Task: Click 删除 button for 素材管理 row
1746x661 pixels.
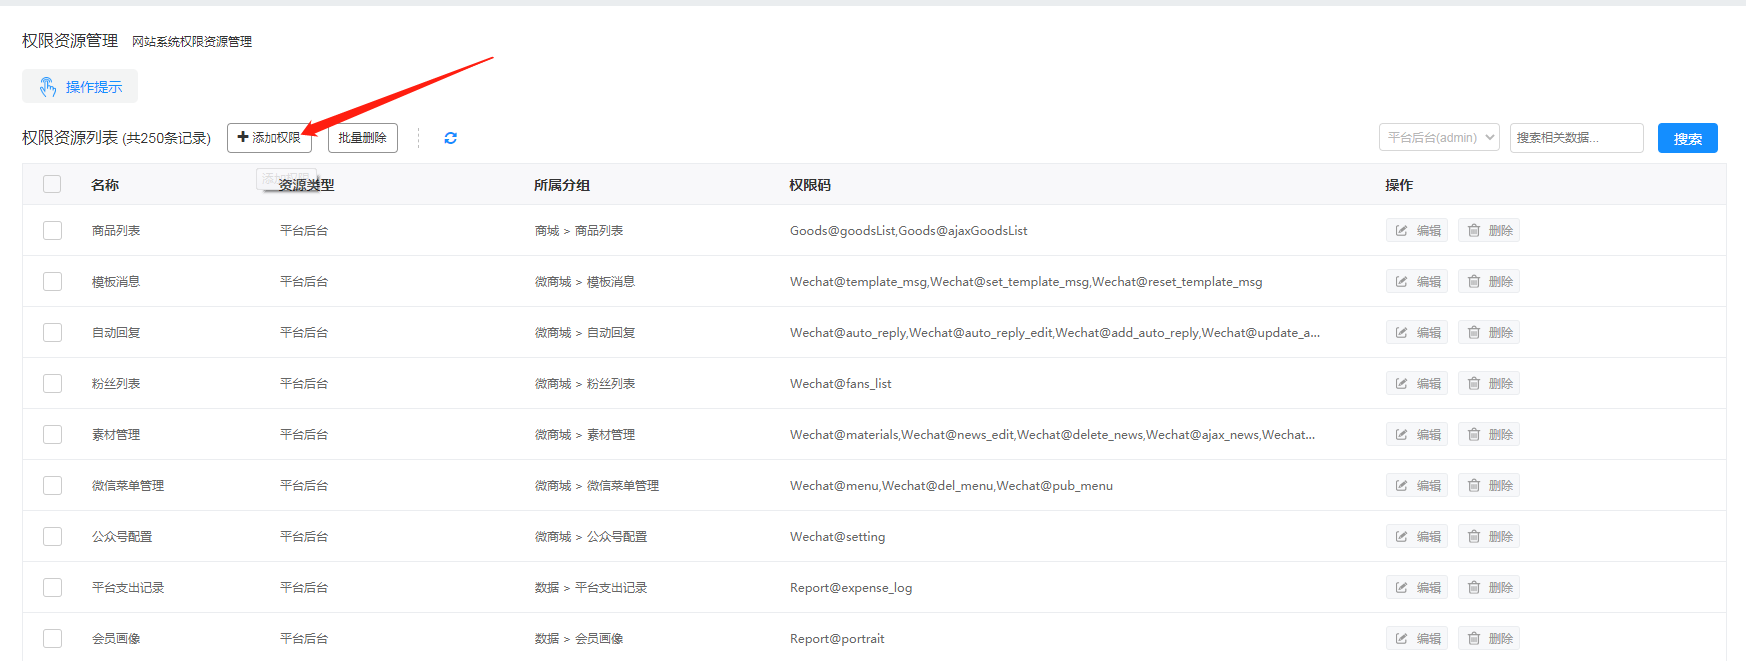Action: (x=1489, y=435)
